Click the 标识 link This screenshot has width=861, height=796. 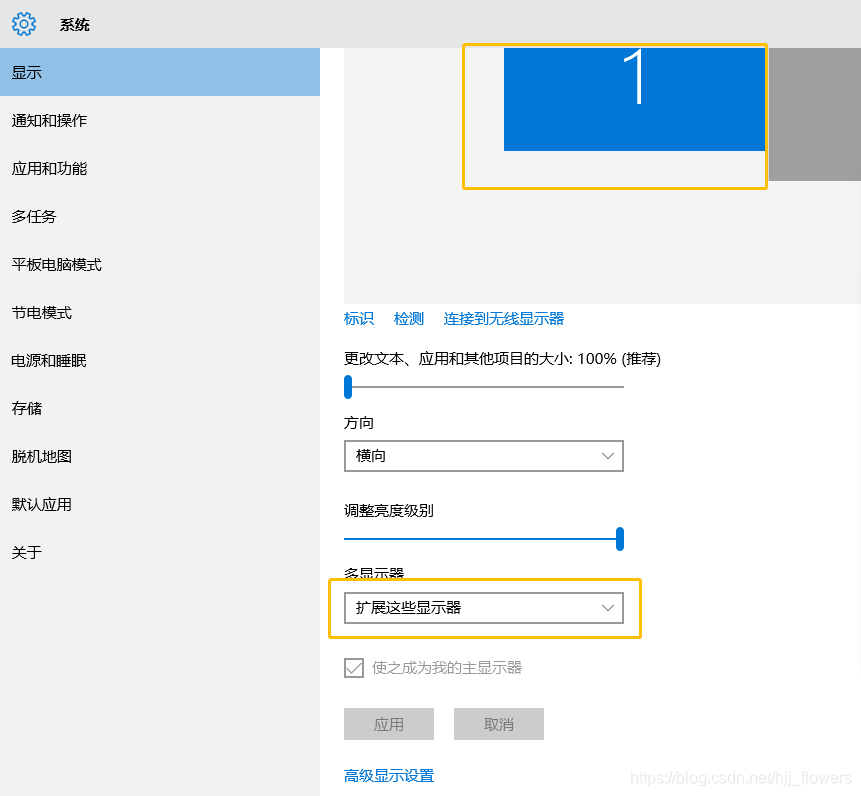click(x=359, y=318)
